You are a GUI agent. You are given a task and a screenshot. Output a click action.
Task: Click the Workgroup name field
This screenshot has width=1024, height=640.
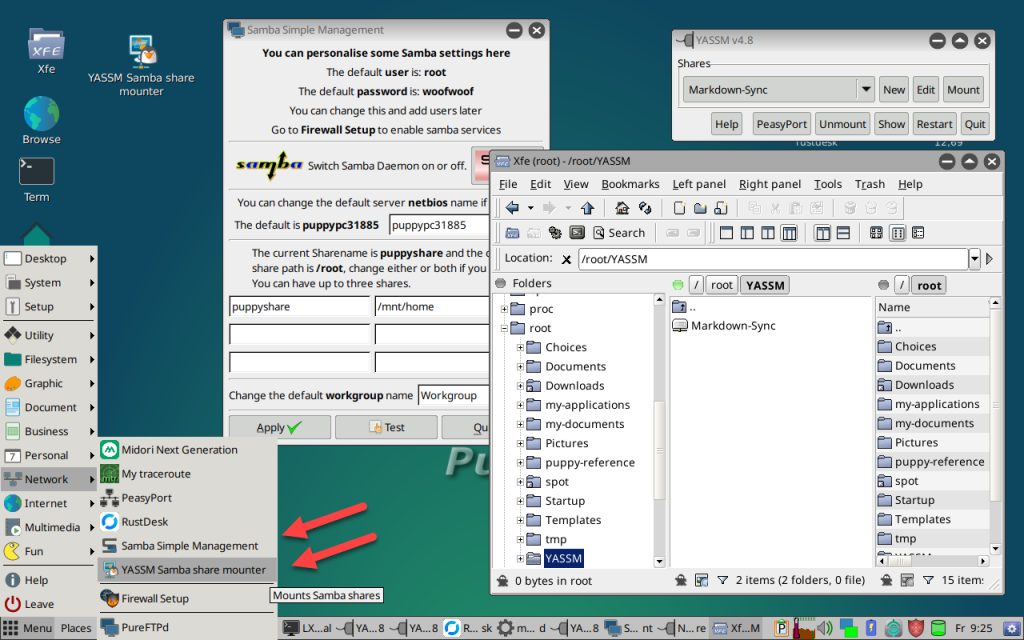pos(454,395)
